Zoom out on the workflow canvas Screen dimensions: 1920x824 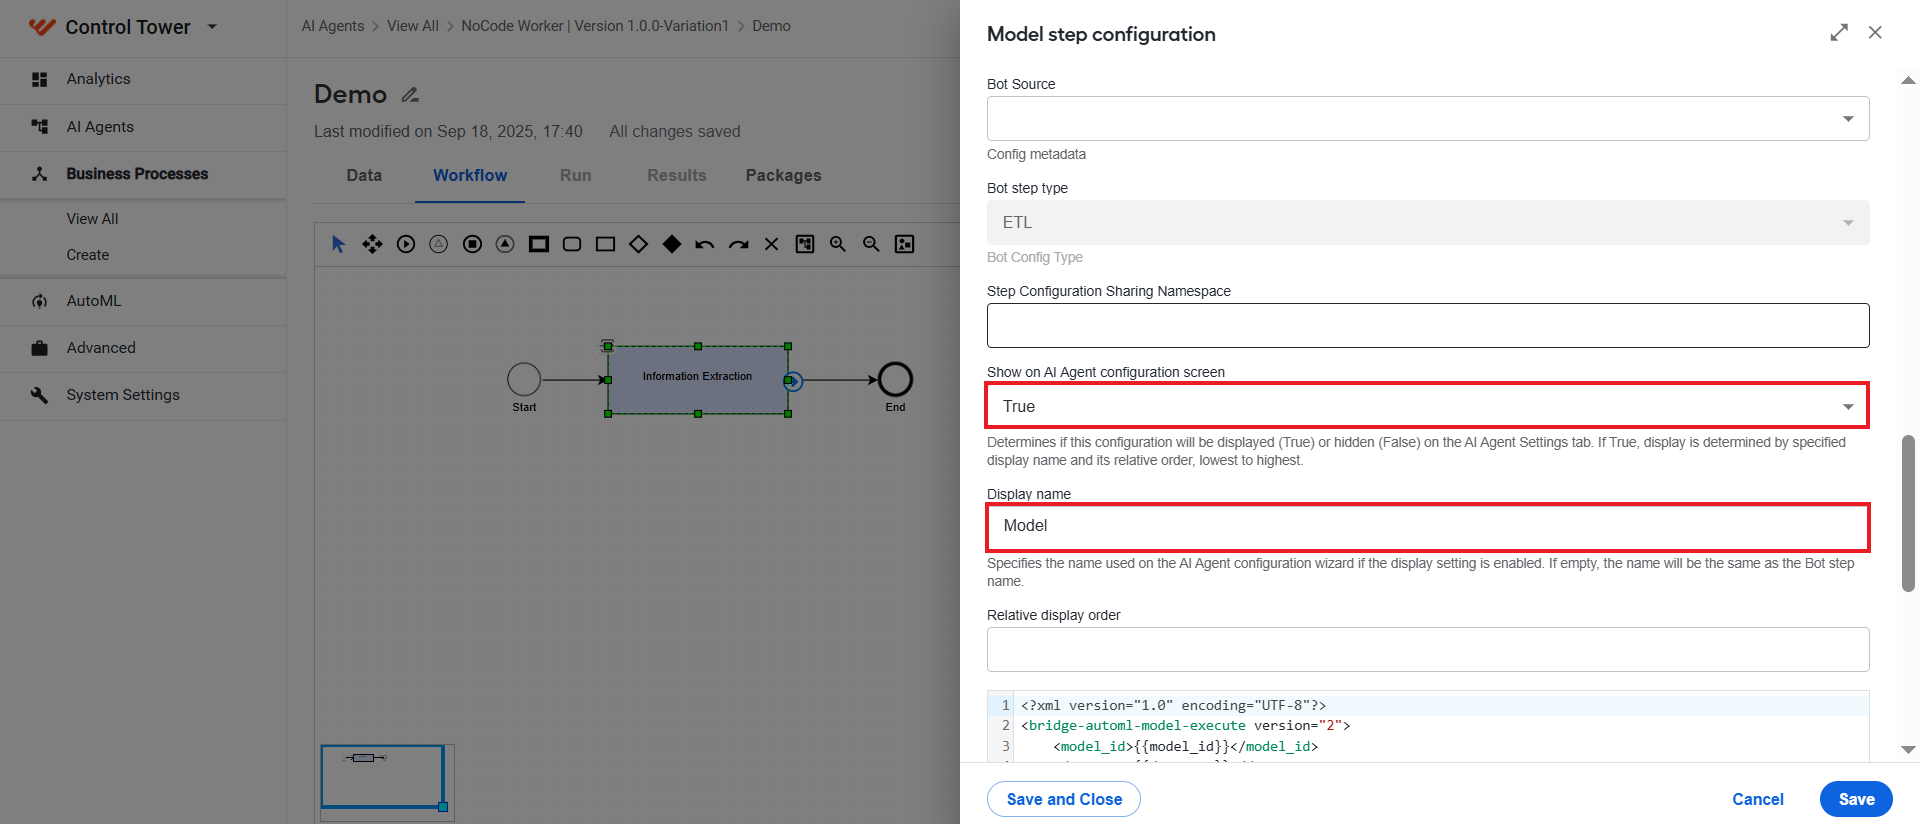pyautogui.click(x=871, y=244)
